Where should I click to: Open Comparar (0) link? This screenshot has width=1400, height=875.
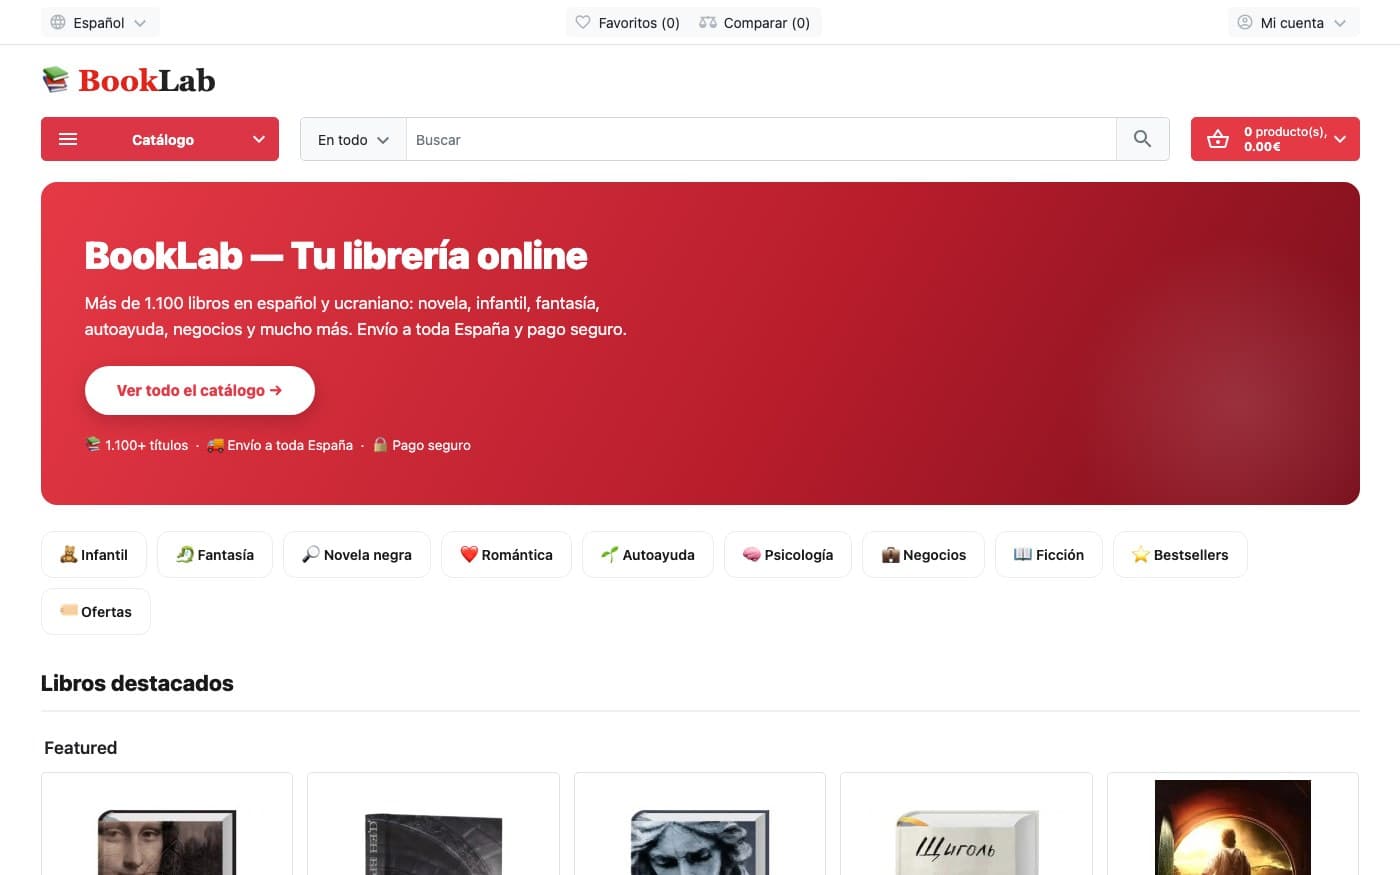[x=755, y=22]
